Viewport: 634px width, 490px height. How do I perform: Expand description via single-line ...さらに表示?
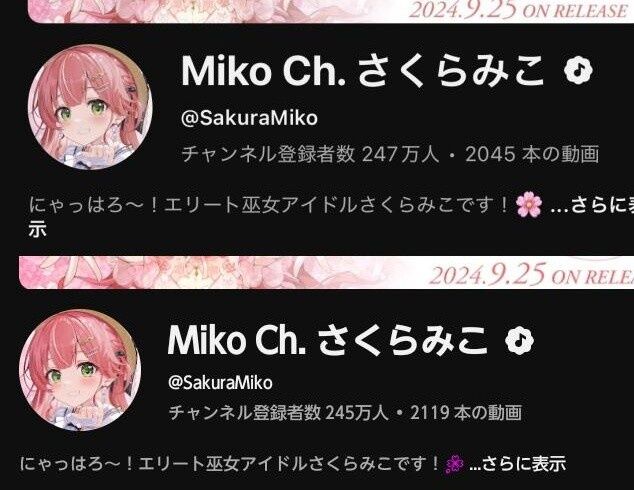tap(517, 464)
